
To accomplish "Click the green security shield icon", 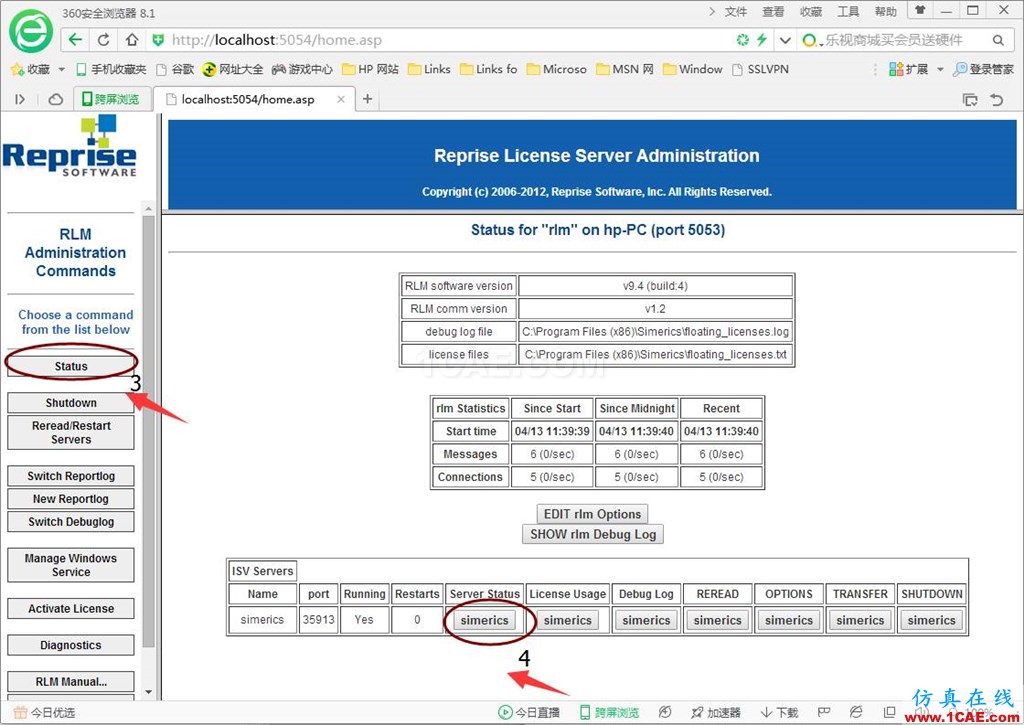I will coord(158,40).
